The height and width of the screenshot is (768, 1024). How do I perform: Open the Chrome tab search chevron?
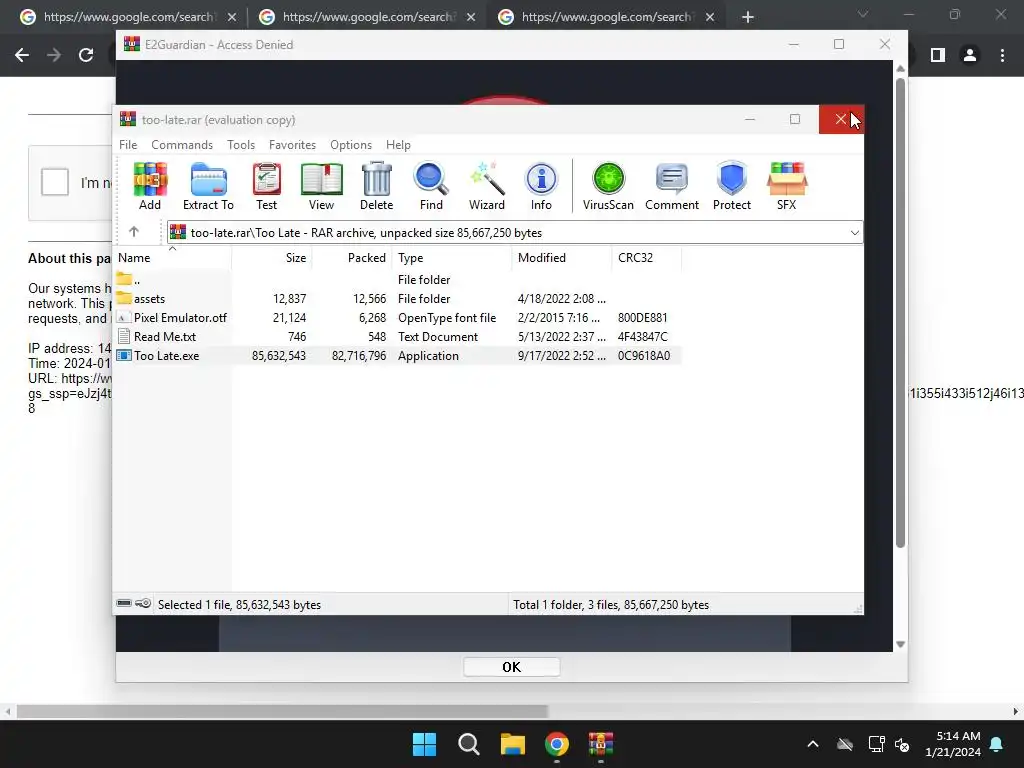863,14
